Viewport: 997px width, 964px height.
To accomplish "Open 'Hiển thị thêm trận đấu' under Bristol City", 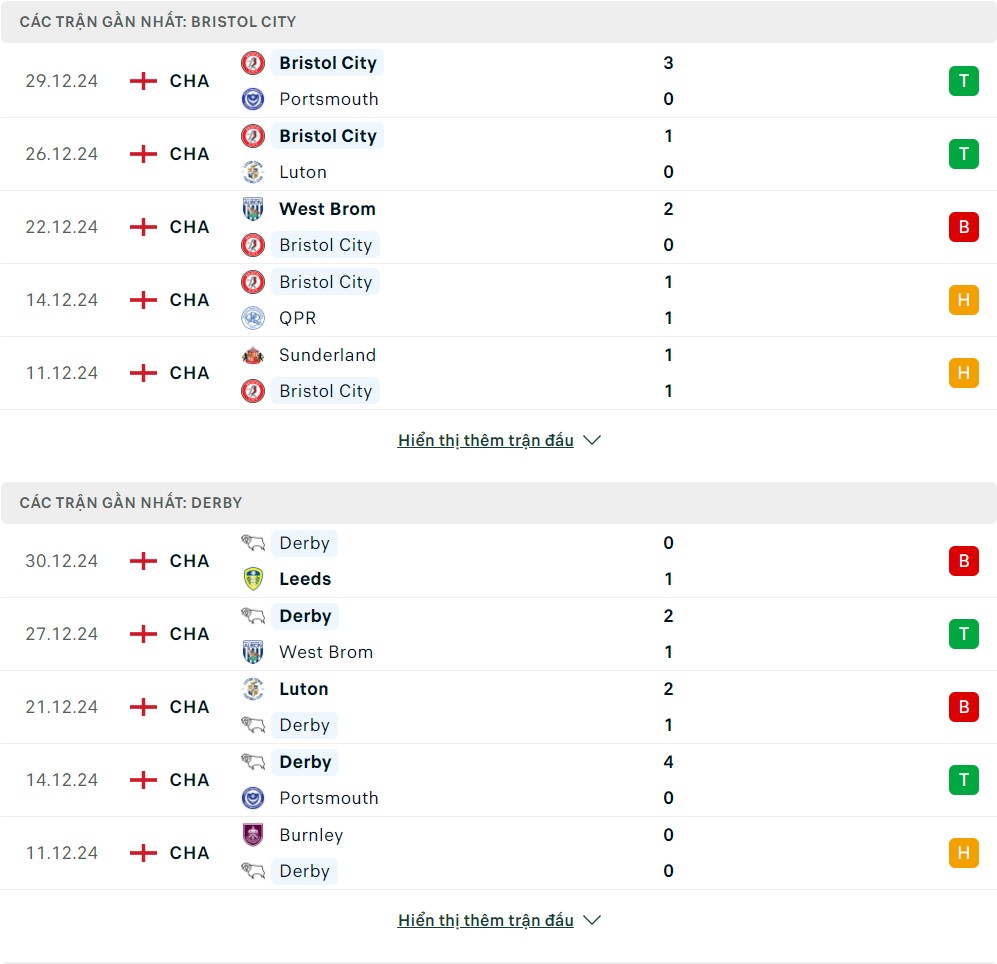I will click(486, 440).
